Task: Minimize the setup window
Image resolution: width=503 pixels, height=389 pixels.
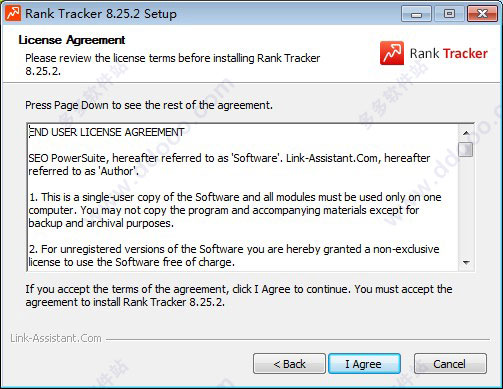Action: [x=416, y=14]
